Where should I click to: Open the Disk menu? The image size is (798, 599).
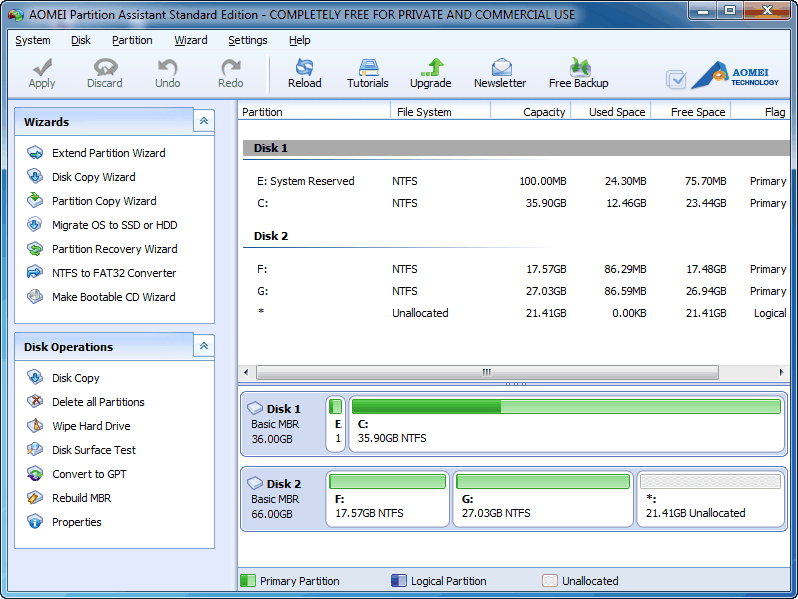[80, 40]
